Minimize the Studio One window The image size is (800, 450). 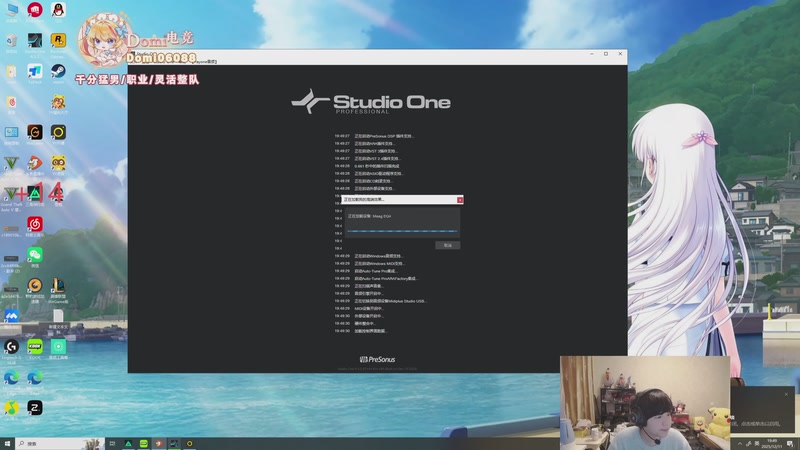point(592,54)
